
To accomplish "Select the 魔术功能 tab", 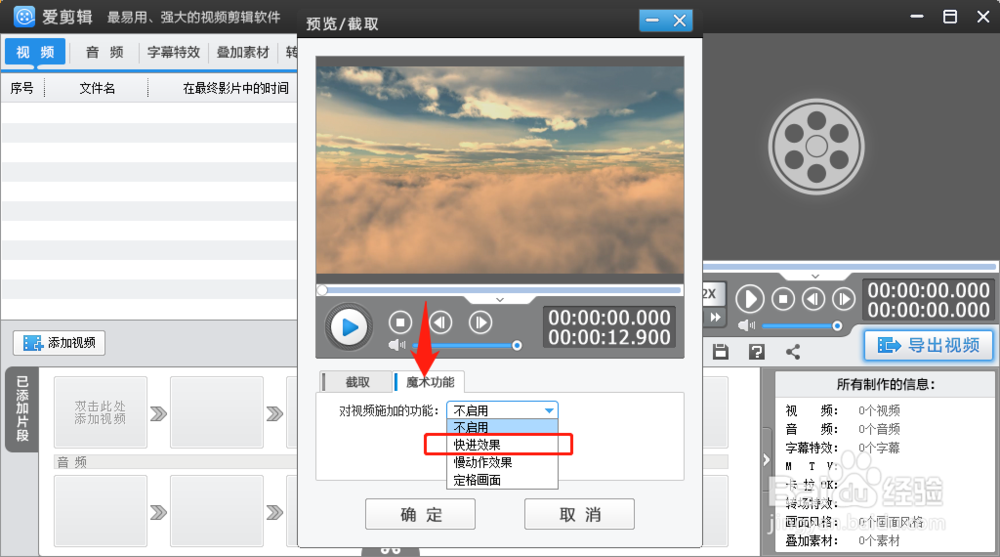I will click(430, 382).
